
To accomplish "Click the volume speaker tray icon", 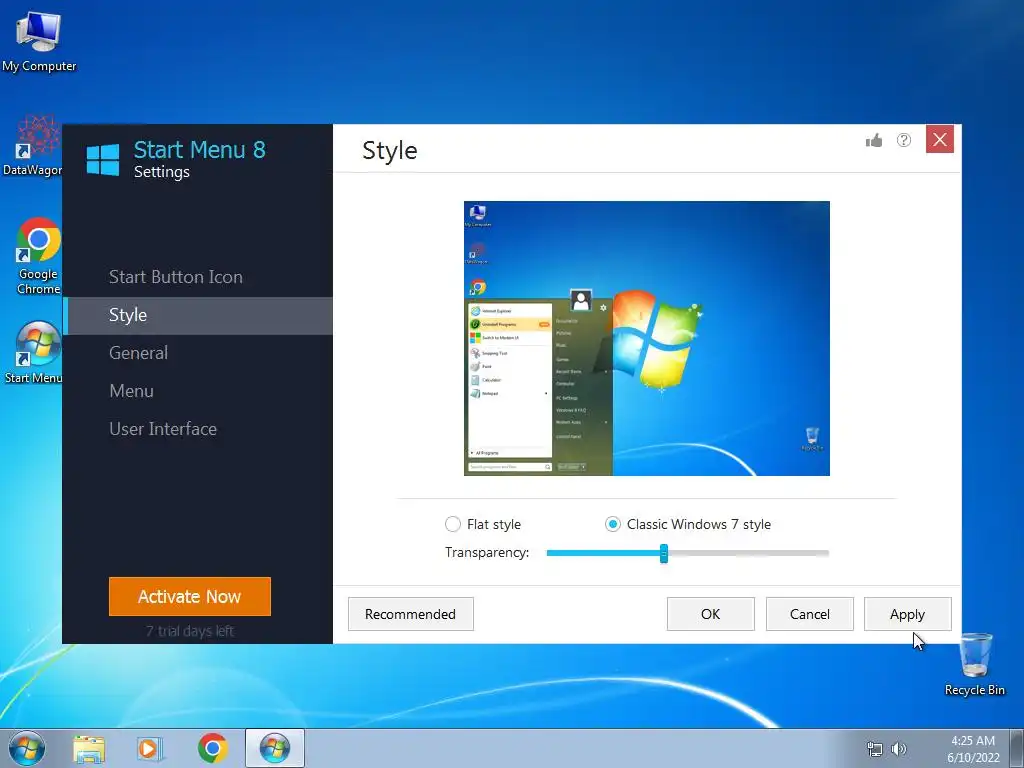I will pyautogui.click(x=899, y=749).
